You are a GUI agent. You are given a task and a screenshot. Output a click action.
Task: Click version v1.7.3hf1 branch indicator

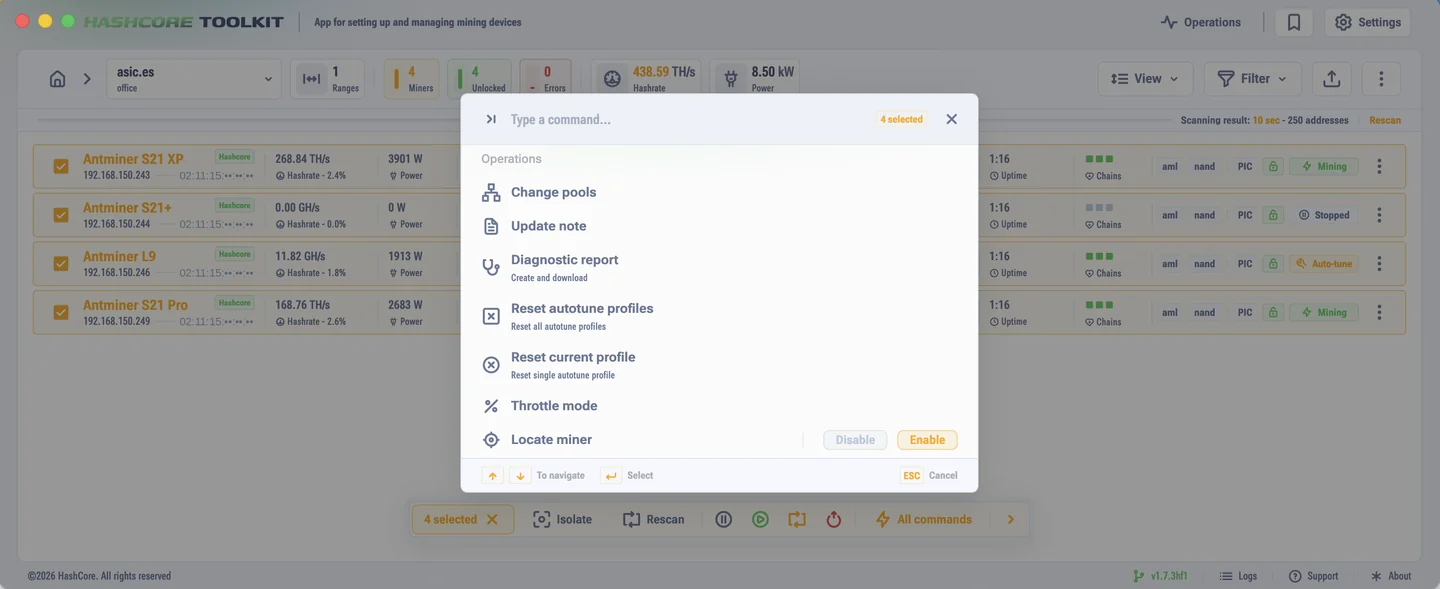pos(1159,576)
